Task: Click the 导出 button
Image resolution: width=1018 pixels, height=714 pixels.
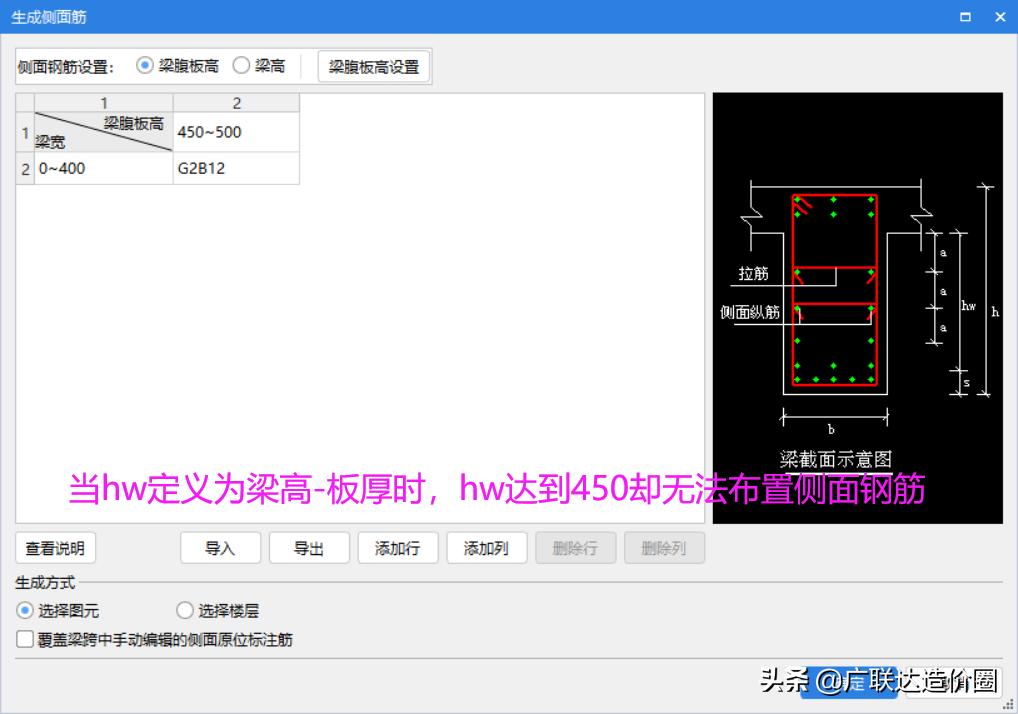Action: coord(309,548)
